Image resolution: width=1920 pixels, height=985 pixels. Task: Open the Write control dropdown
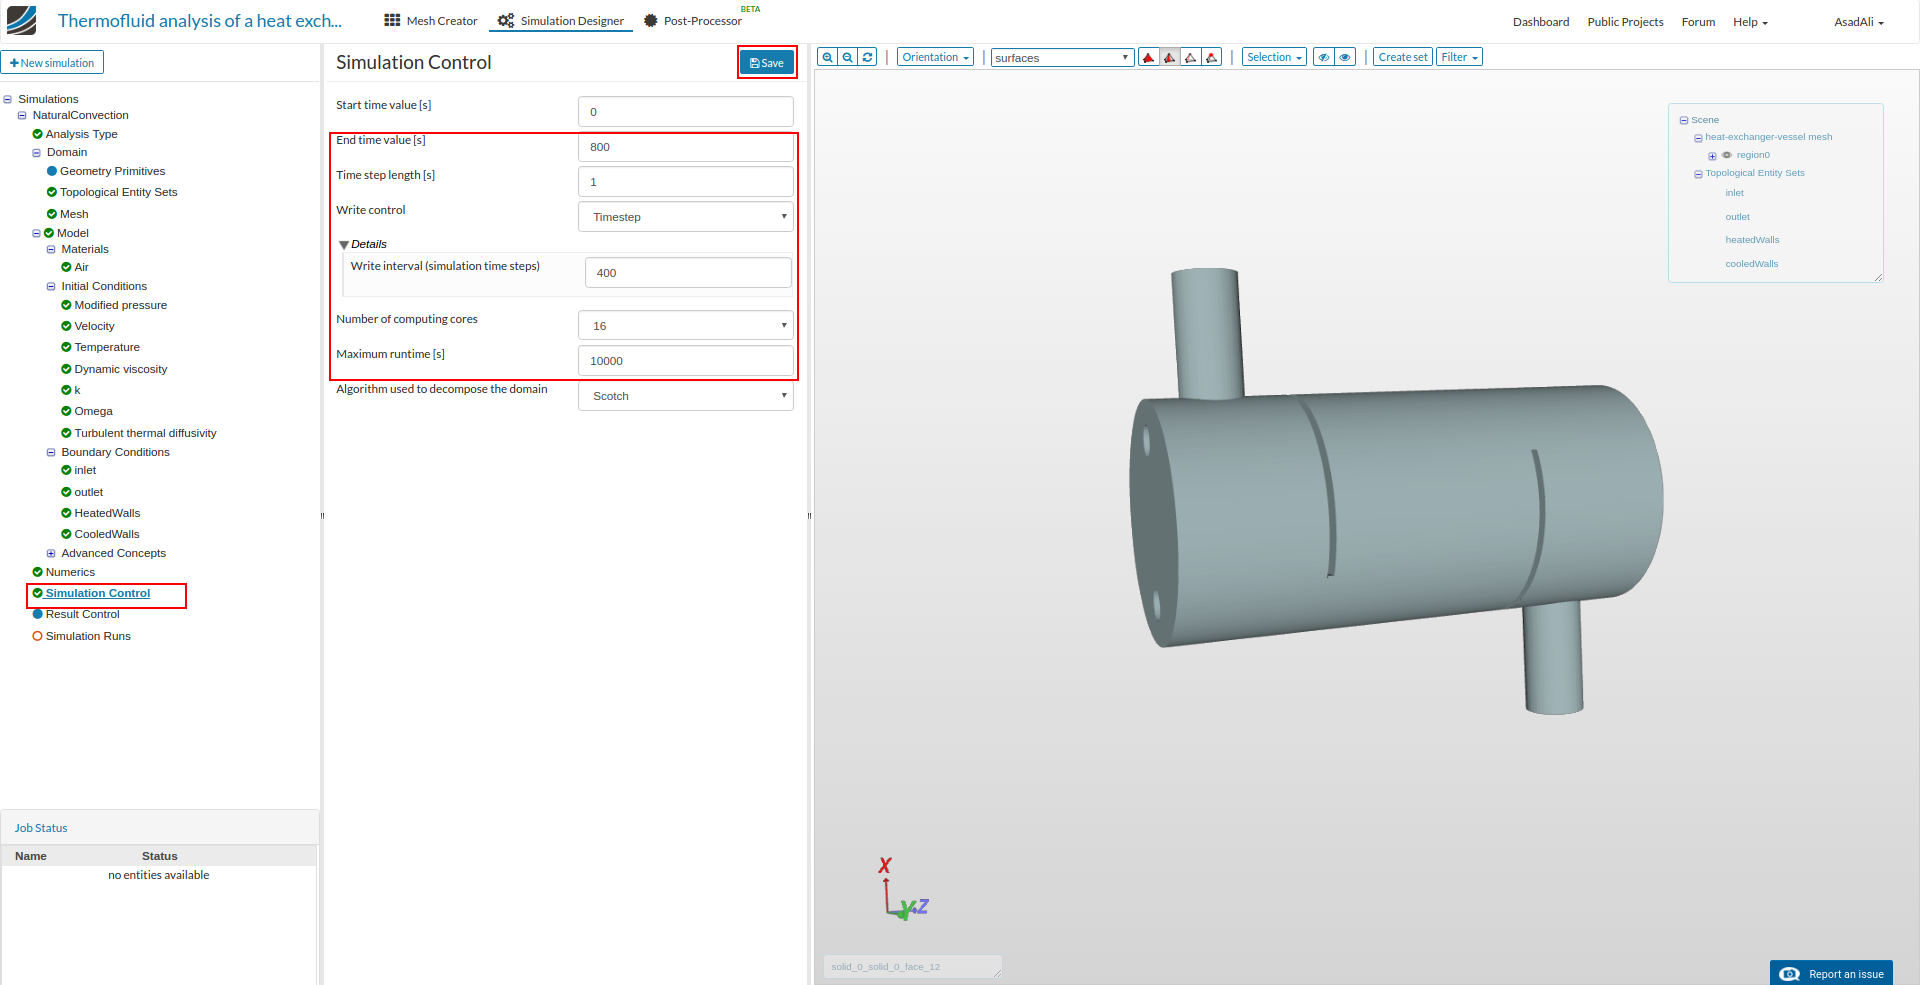pyautogui.click(x=686, y=217)
